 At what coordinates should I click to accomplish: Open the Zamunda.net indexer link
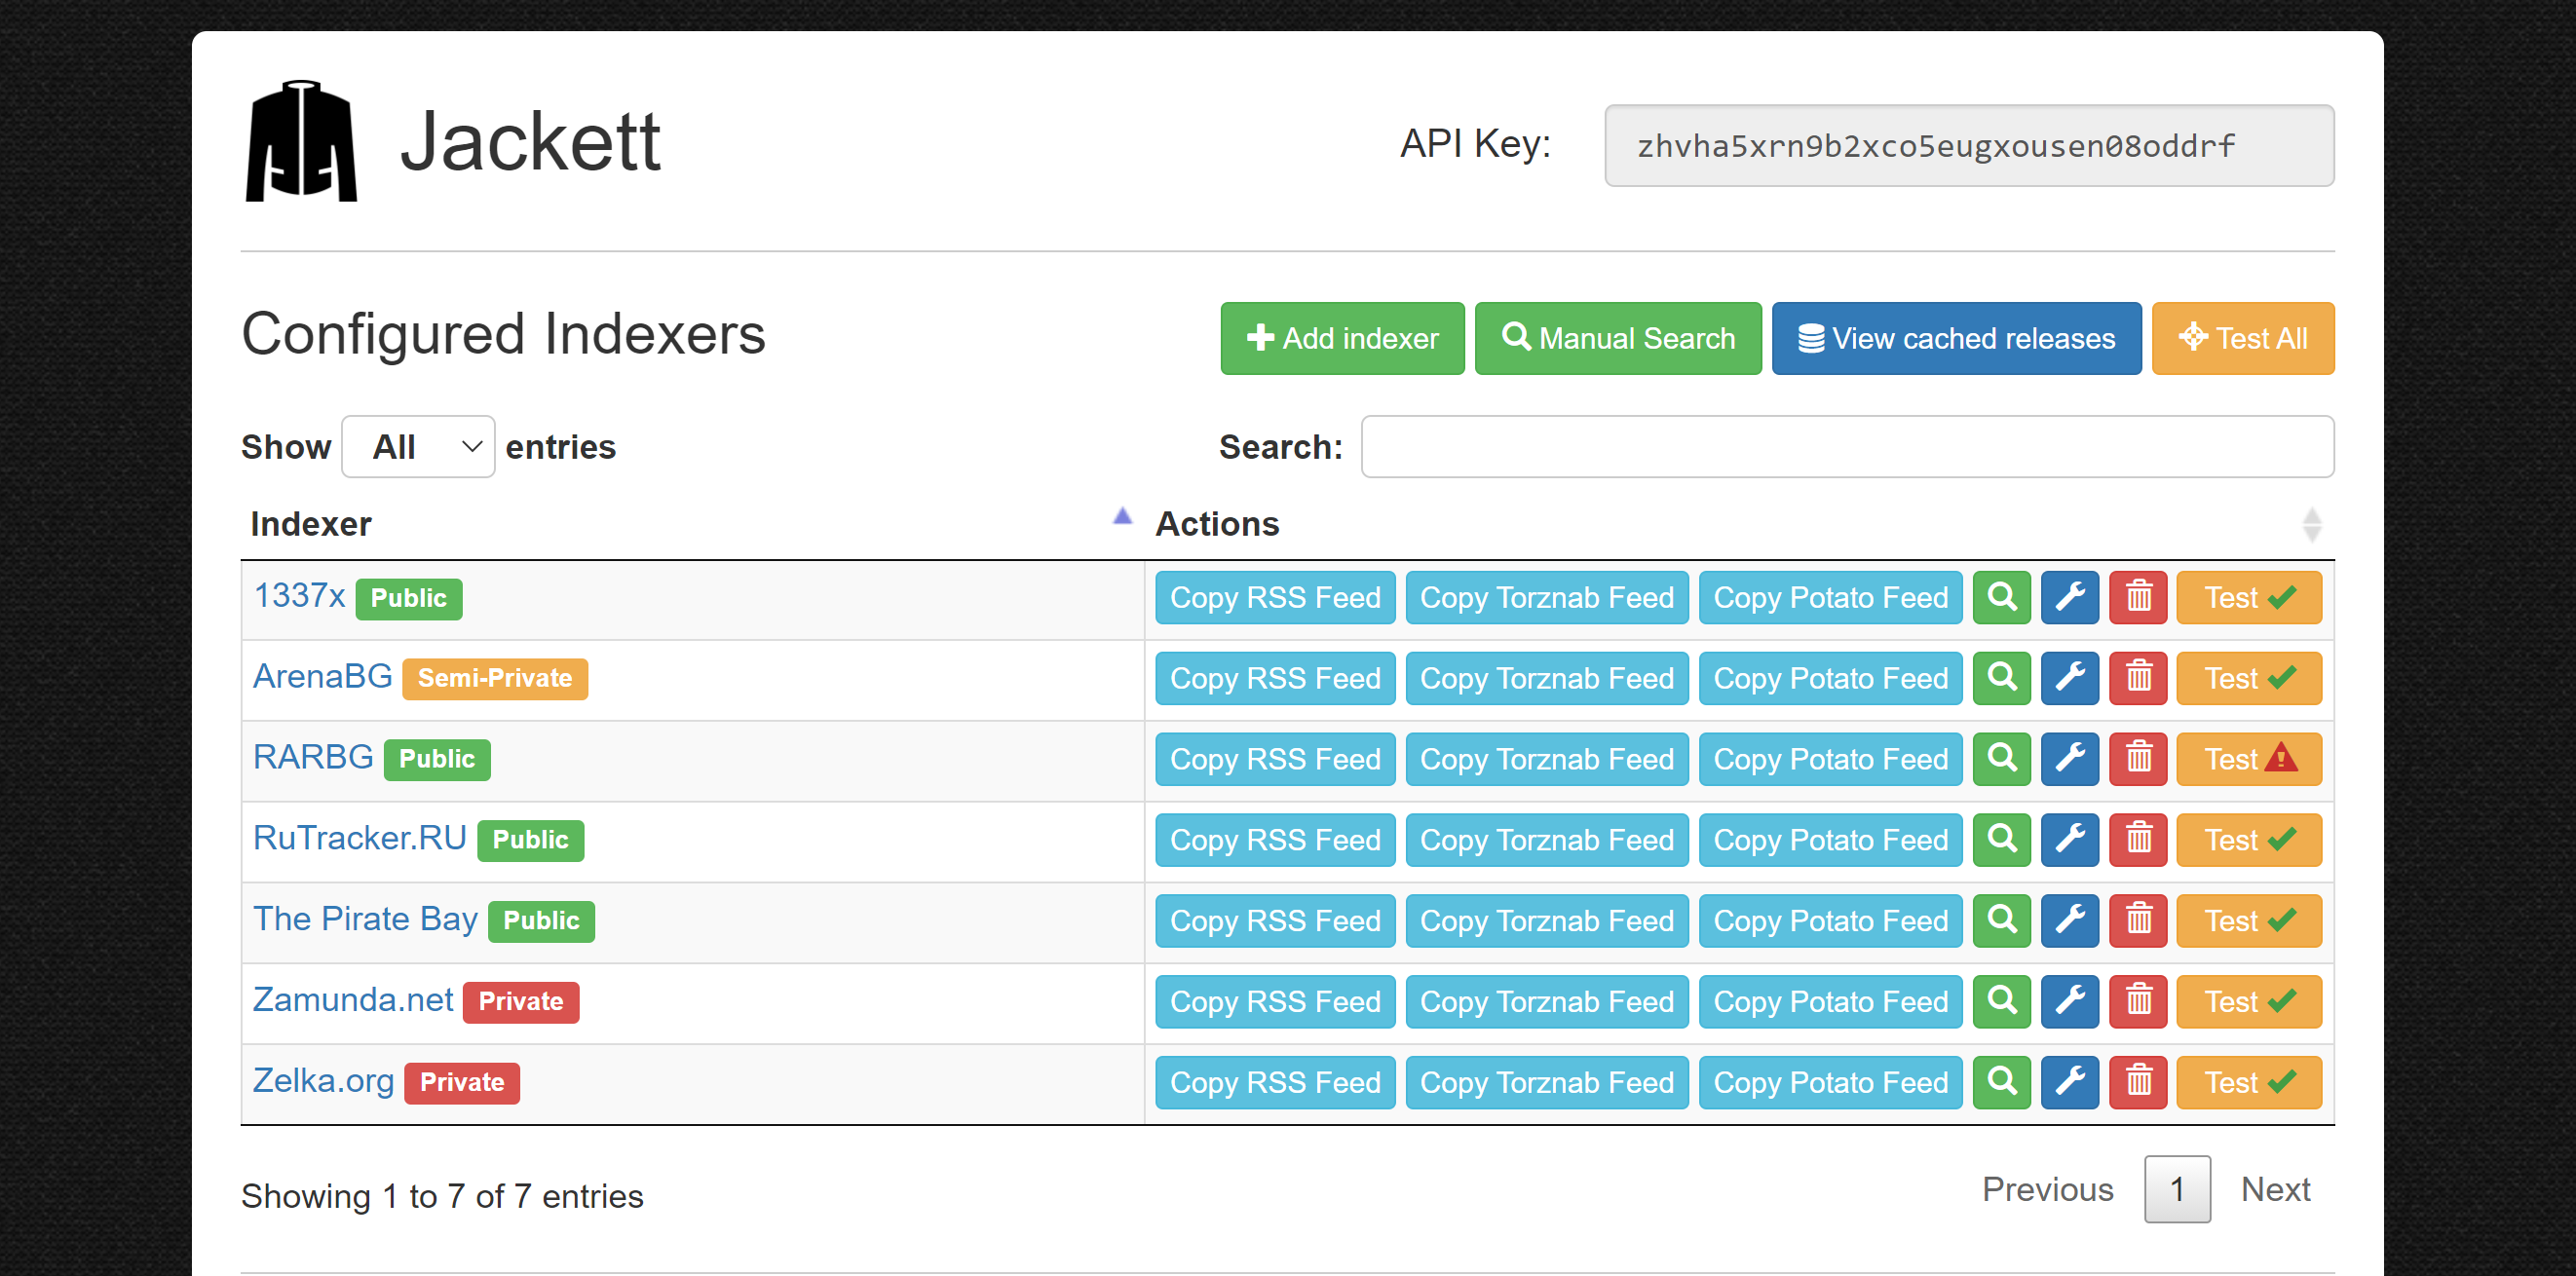click(353, 1000)
